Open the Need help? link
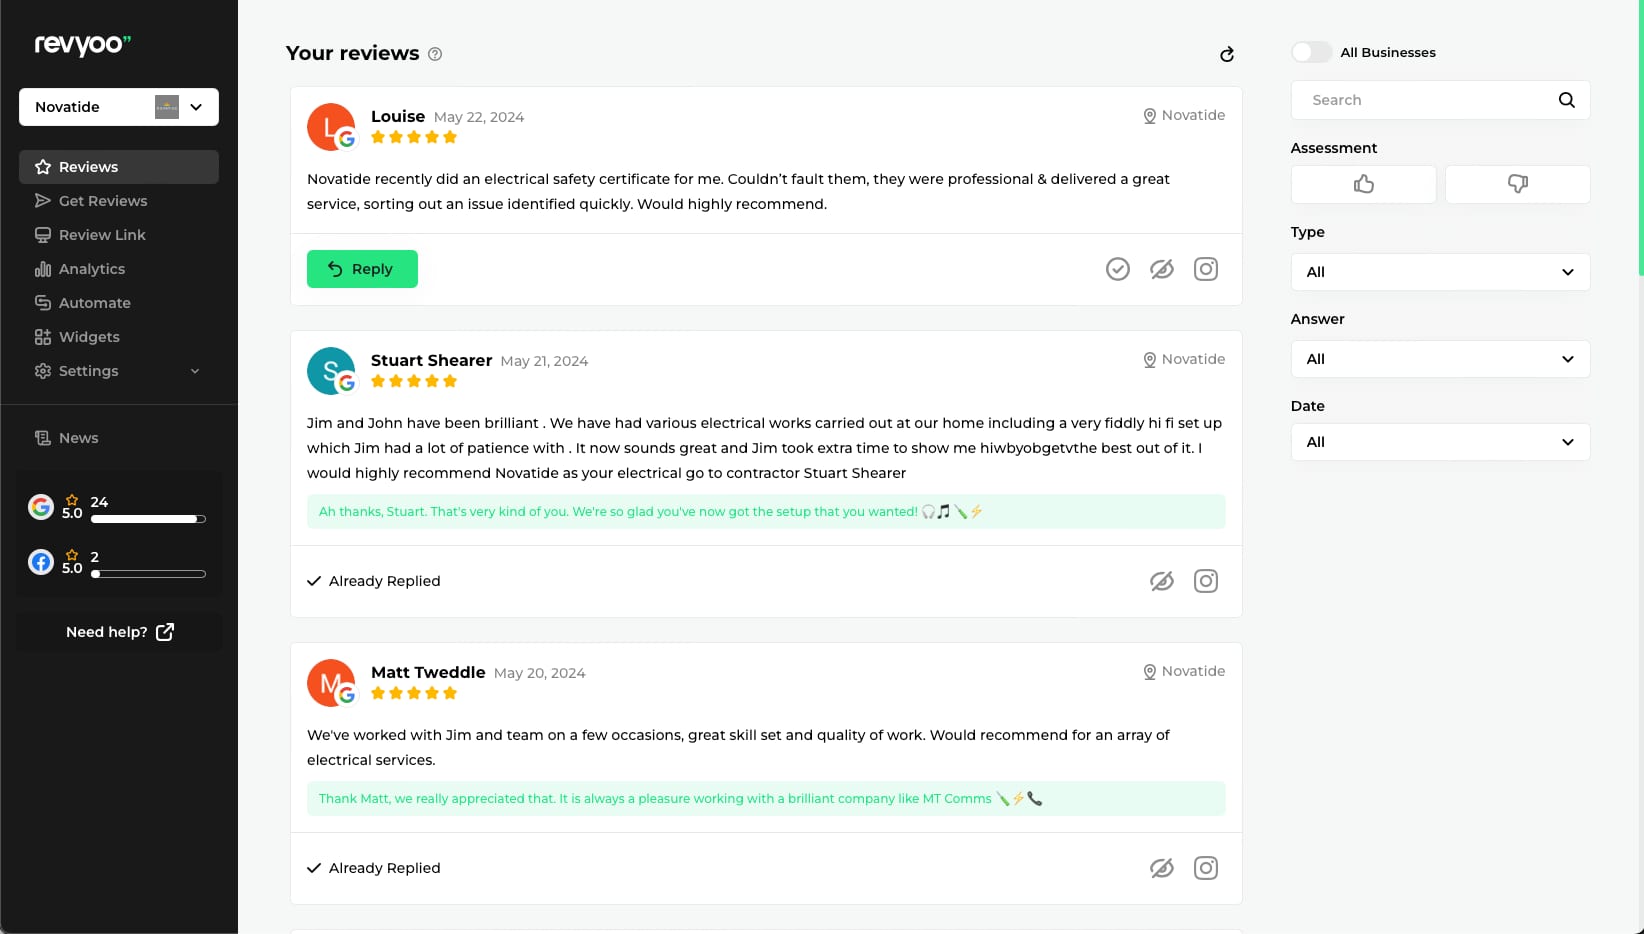Image resolution: width=1644 pixels, height=934 pixels. [119, 632]
